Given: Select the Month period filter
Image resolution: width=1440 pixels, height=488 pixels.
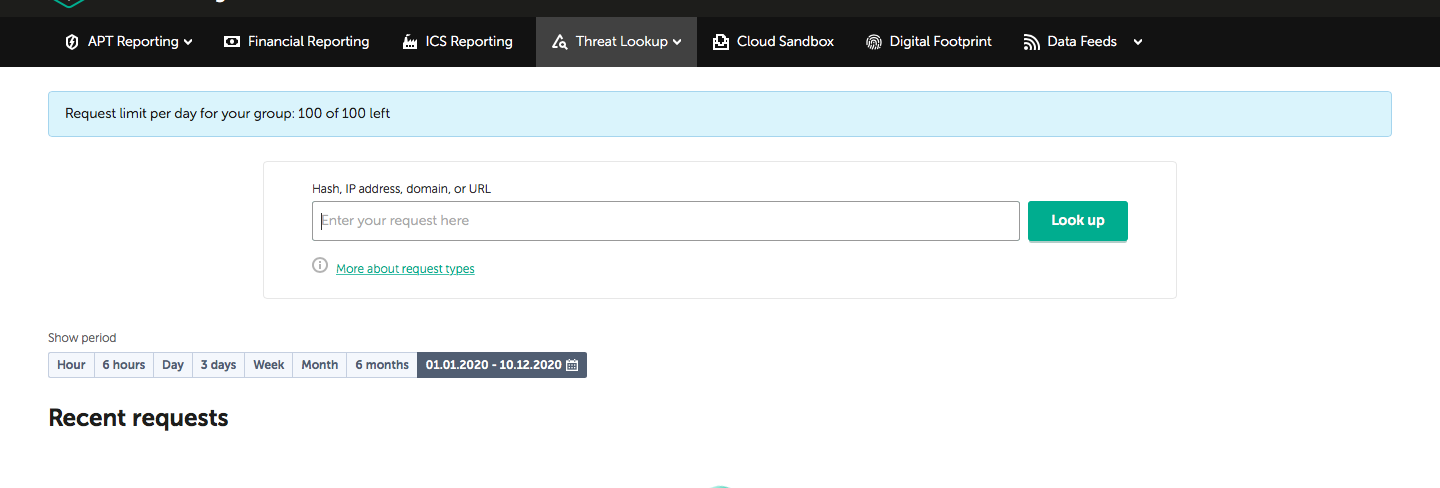Looking at the screenshot, I should [x=320, y=365].
